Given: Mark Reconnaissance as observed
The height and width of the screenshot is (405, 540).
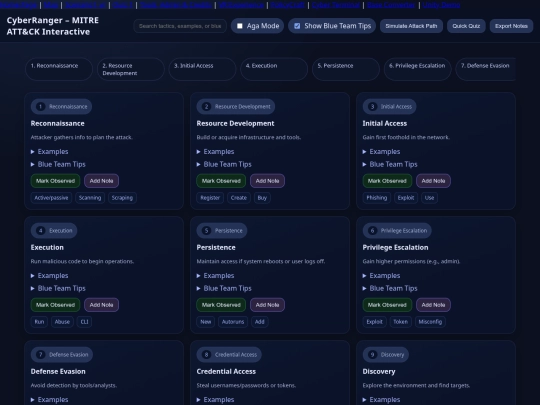Looking at the screenshot, I should 55,181.
